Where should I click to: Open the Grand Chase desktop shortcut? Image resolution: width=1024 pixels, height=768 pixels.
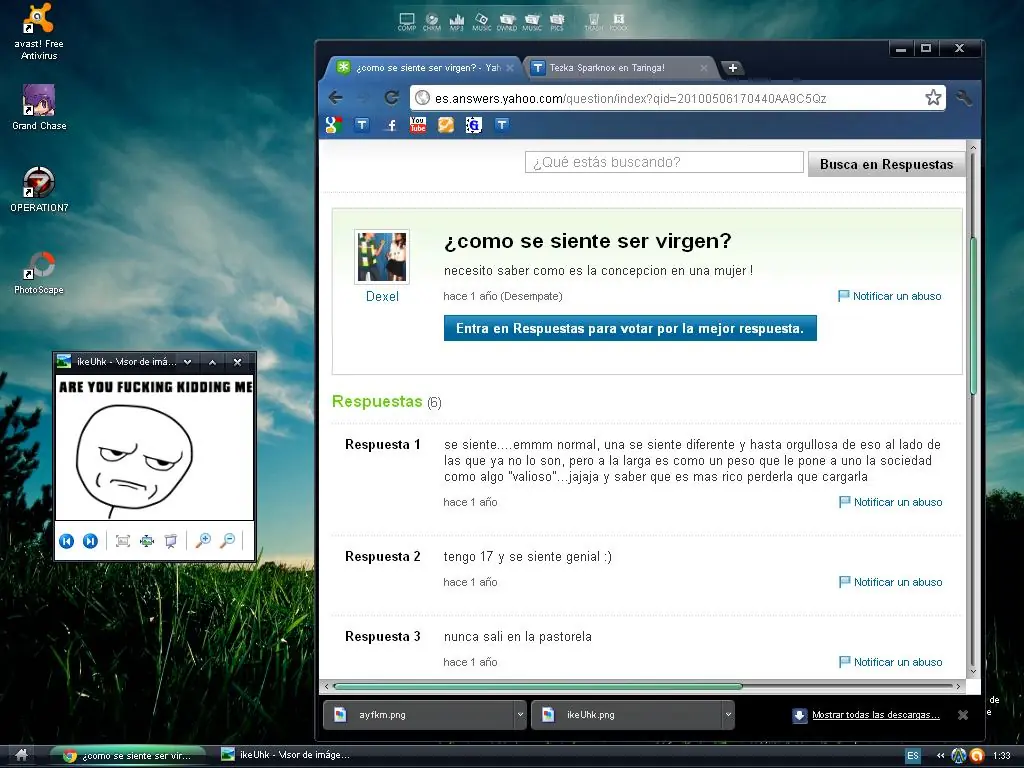pyautogui.click(x=39, y=107)
